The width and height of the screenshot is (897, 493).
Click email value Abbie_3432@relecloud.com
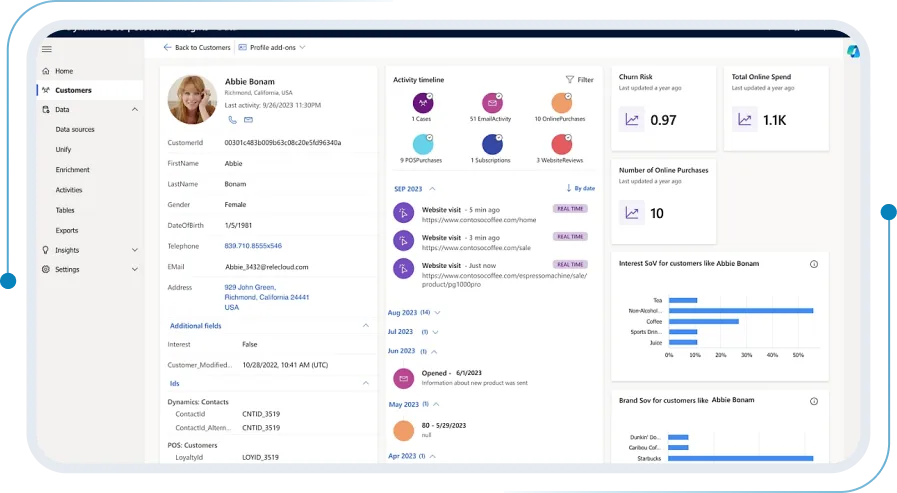click(x=267, y=267)
